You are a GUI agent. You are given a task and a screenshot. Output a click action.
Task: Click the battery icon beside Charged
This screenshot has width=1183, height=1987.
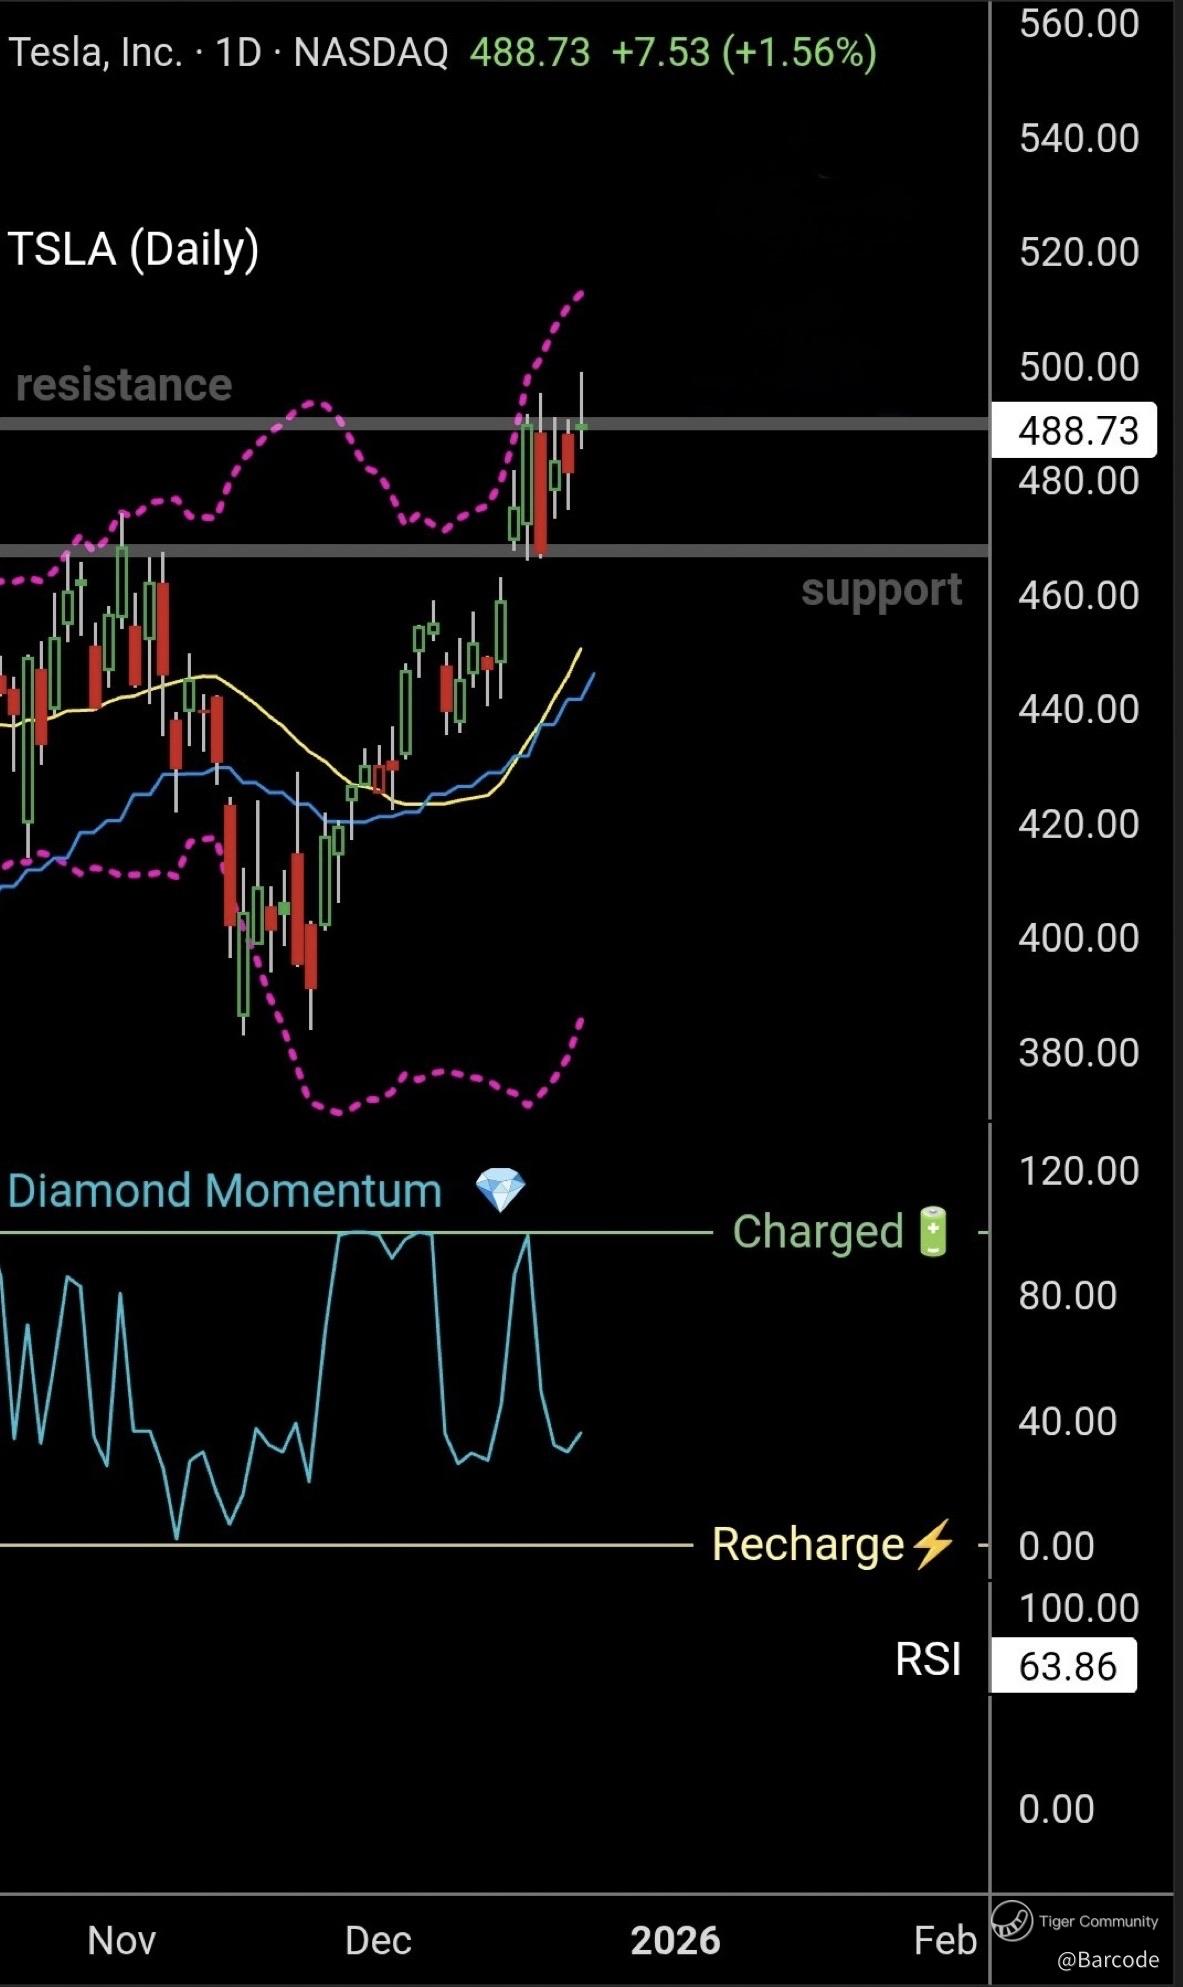point(933,1231)
